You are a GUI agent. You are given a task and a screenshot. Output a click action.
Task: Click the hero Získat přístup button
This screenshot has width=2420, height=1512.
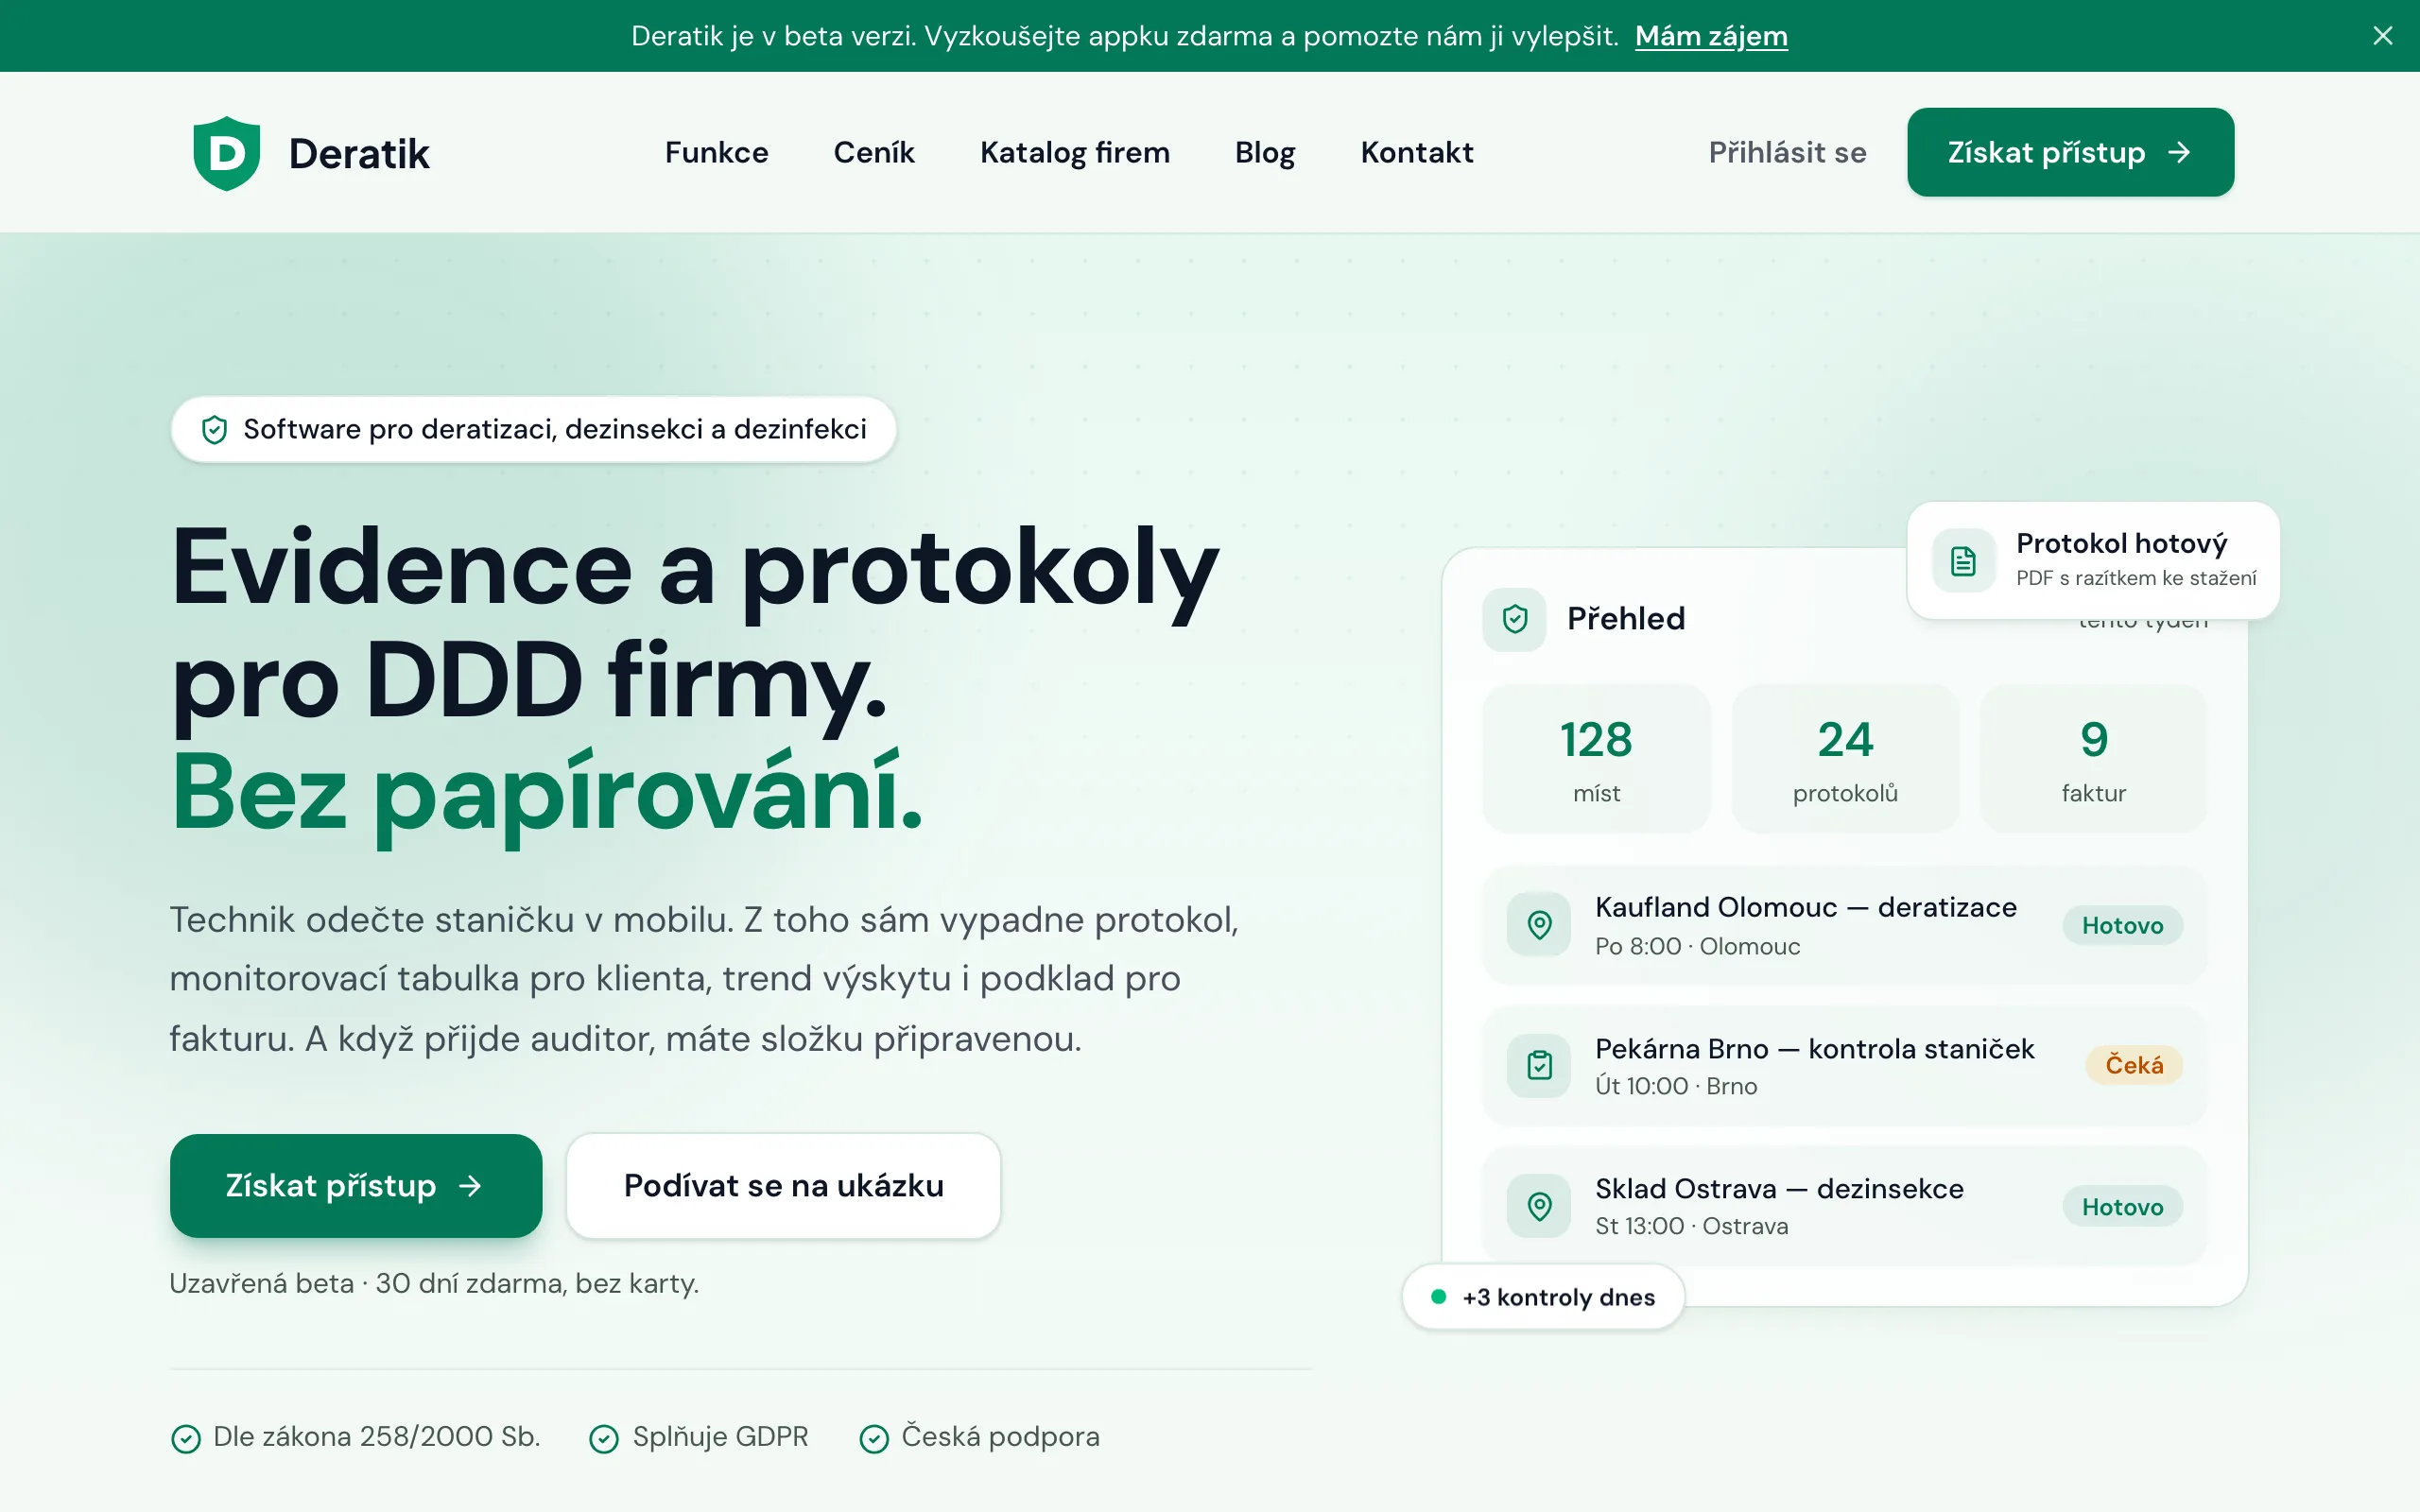pyautogui.click(x=356, y=1185)
